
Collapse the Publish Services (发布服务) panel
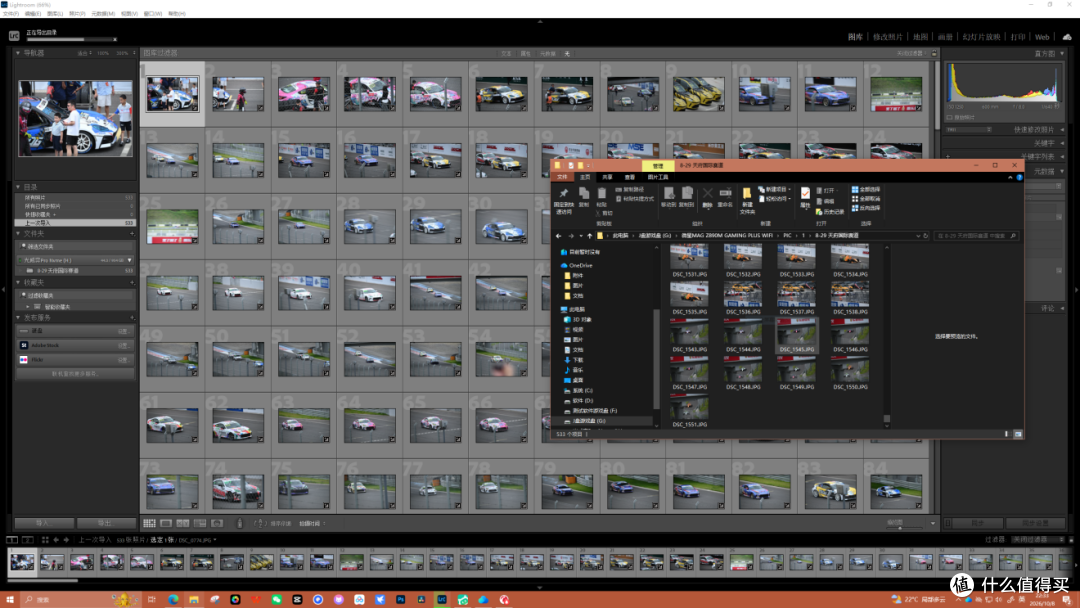pos(19,317)
